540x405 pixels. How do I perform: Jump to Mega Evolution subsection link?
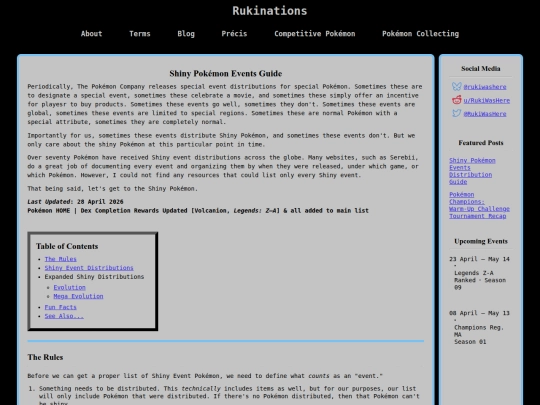pos(78,296)
